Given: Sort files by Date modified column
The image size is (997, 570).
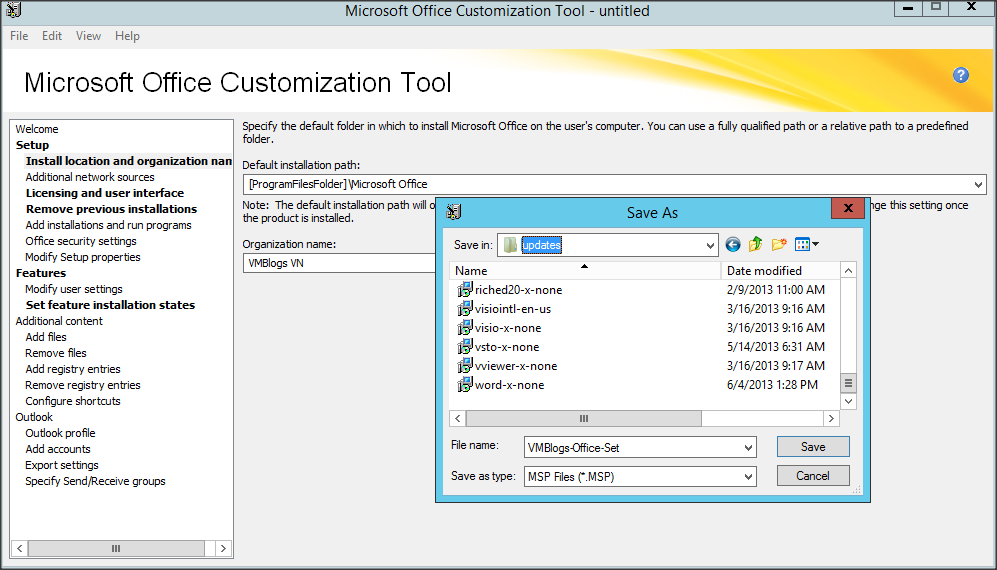Looking at the screenshot, I should tap(764, 271).
